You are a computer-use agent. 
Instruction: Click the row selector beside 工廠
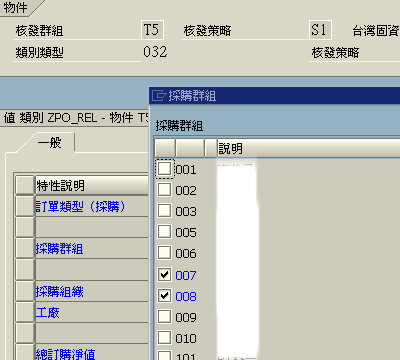[x=25, y=312]
